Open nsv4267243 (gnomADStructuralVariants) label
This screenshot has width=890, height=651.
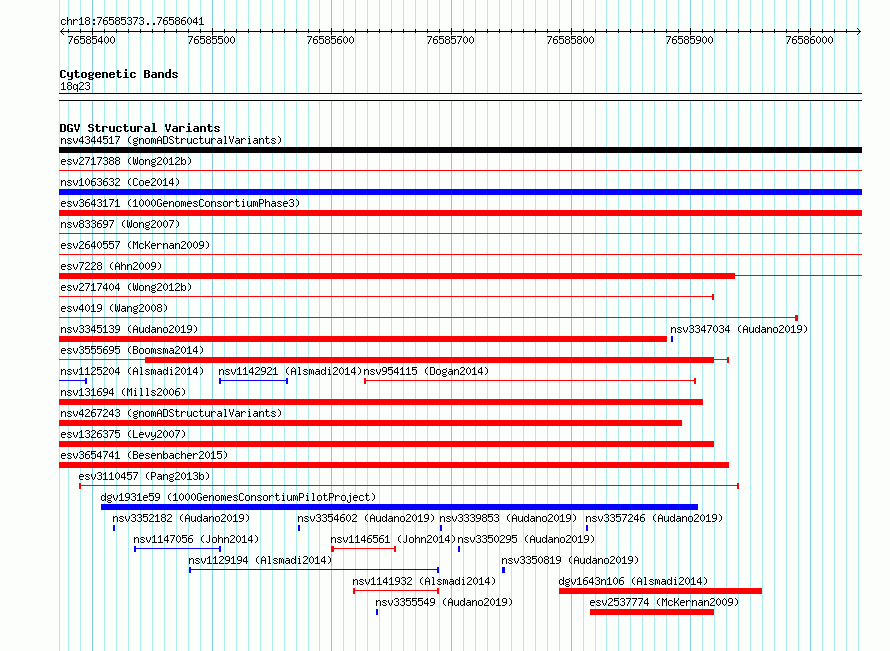pos(171,413)
